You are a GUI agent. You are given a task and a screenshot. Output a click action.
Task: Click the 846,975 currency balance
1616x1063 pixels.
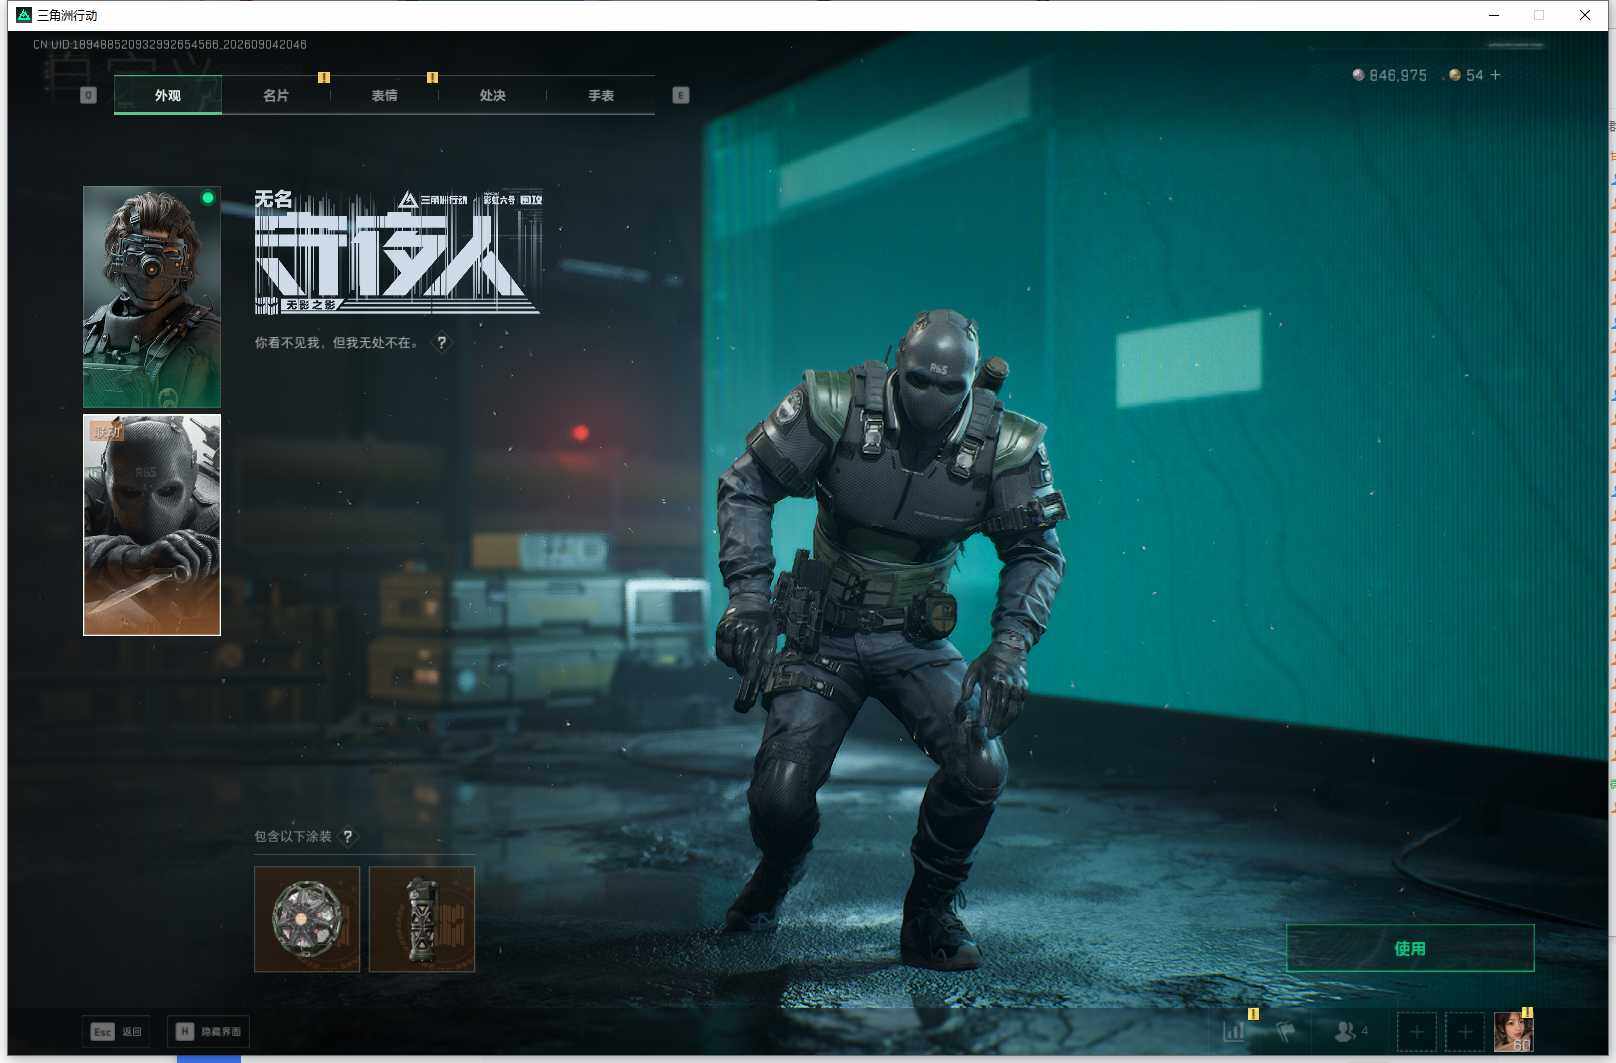[1398, 75]
